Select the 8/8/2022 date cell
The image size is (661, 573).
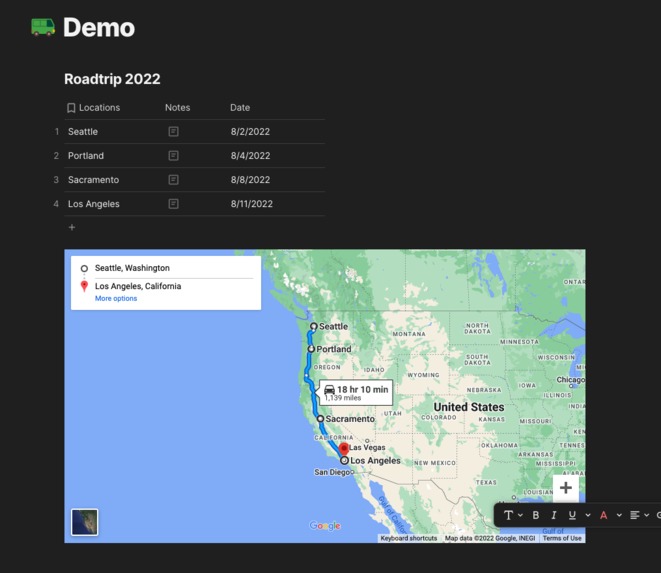(x=250, y=180)
